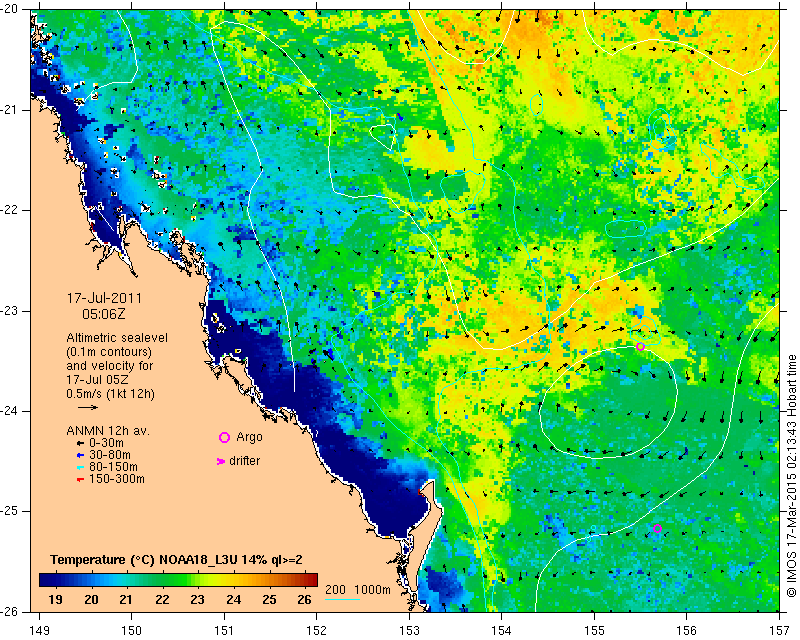
Task: Click the 'and velocity for' text
Action: [110, 365]
